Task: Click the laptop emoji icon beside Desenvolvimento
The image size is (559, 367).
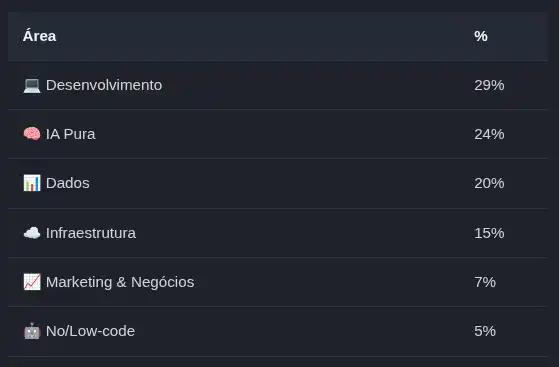Action: [x=32, y=86]
